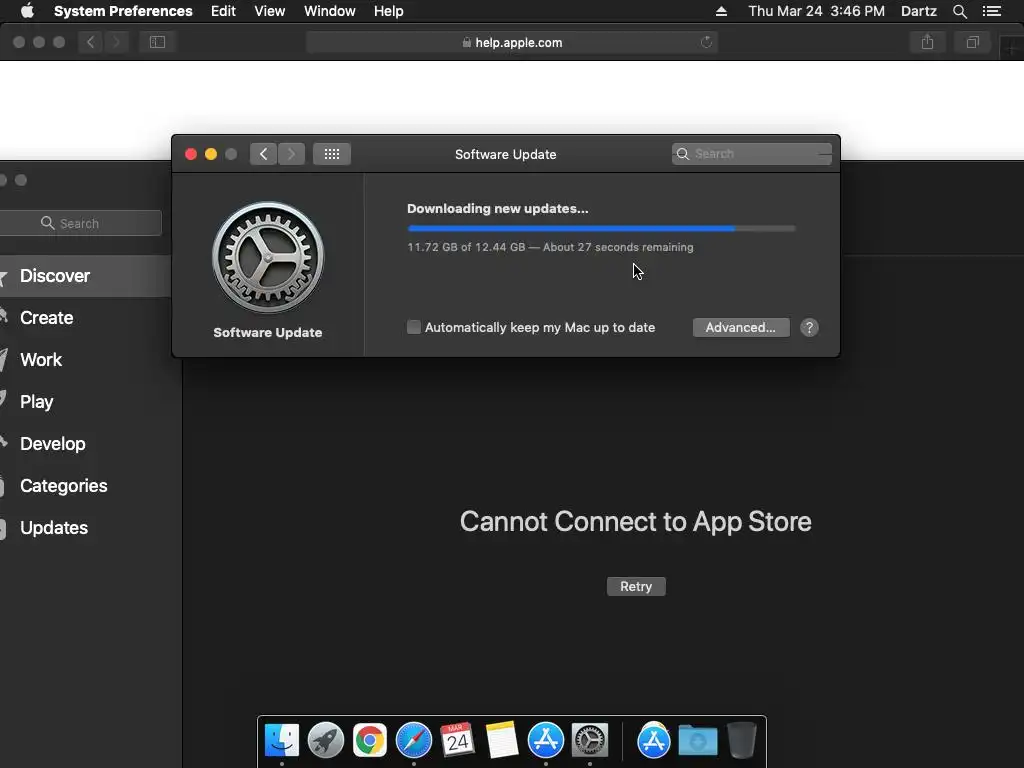Open Calendar icon showing 24
The height and width of the screenshot is (768, 1024).
point(457,741)
